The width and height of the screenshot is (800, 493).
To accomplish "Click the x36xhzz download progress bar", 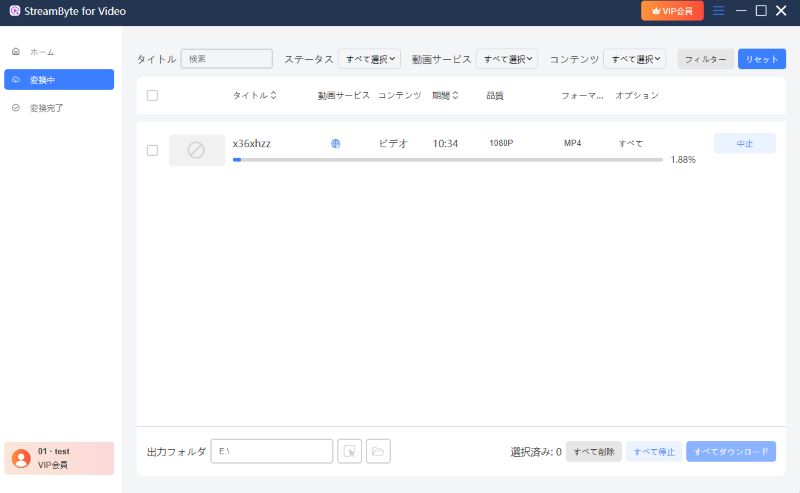I will (447, 160).
